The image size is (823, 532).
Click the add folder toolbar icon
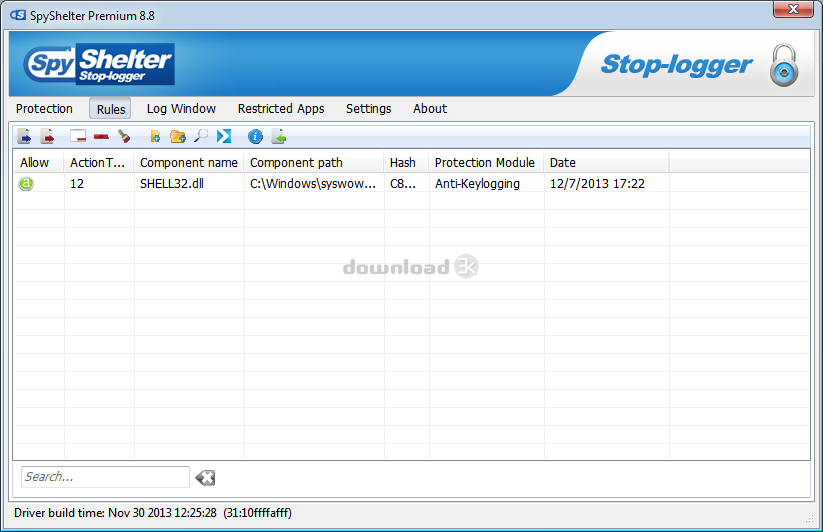pos(178,136)
